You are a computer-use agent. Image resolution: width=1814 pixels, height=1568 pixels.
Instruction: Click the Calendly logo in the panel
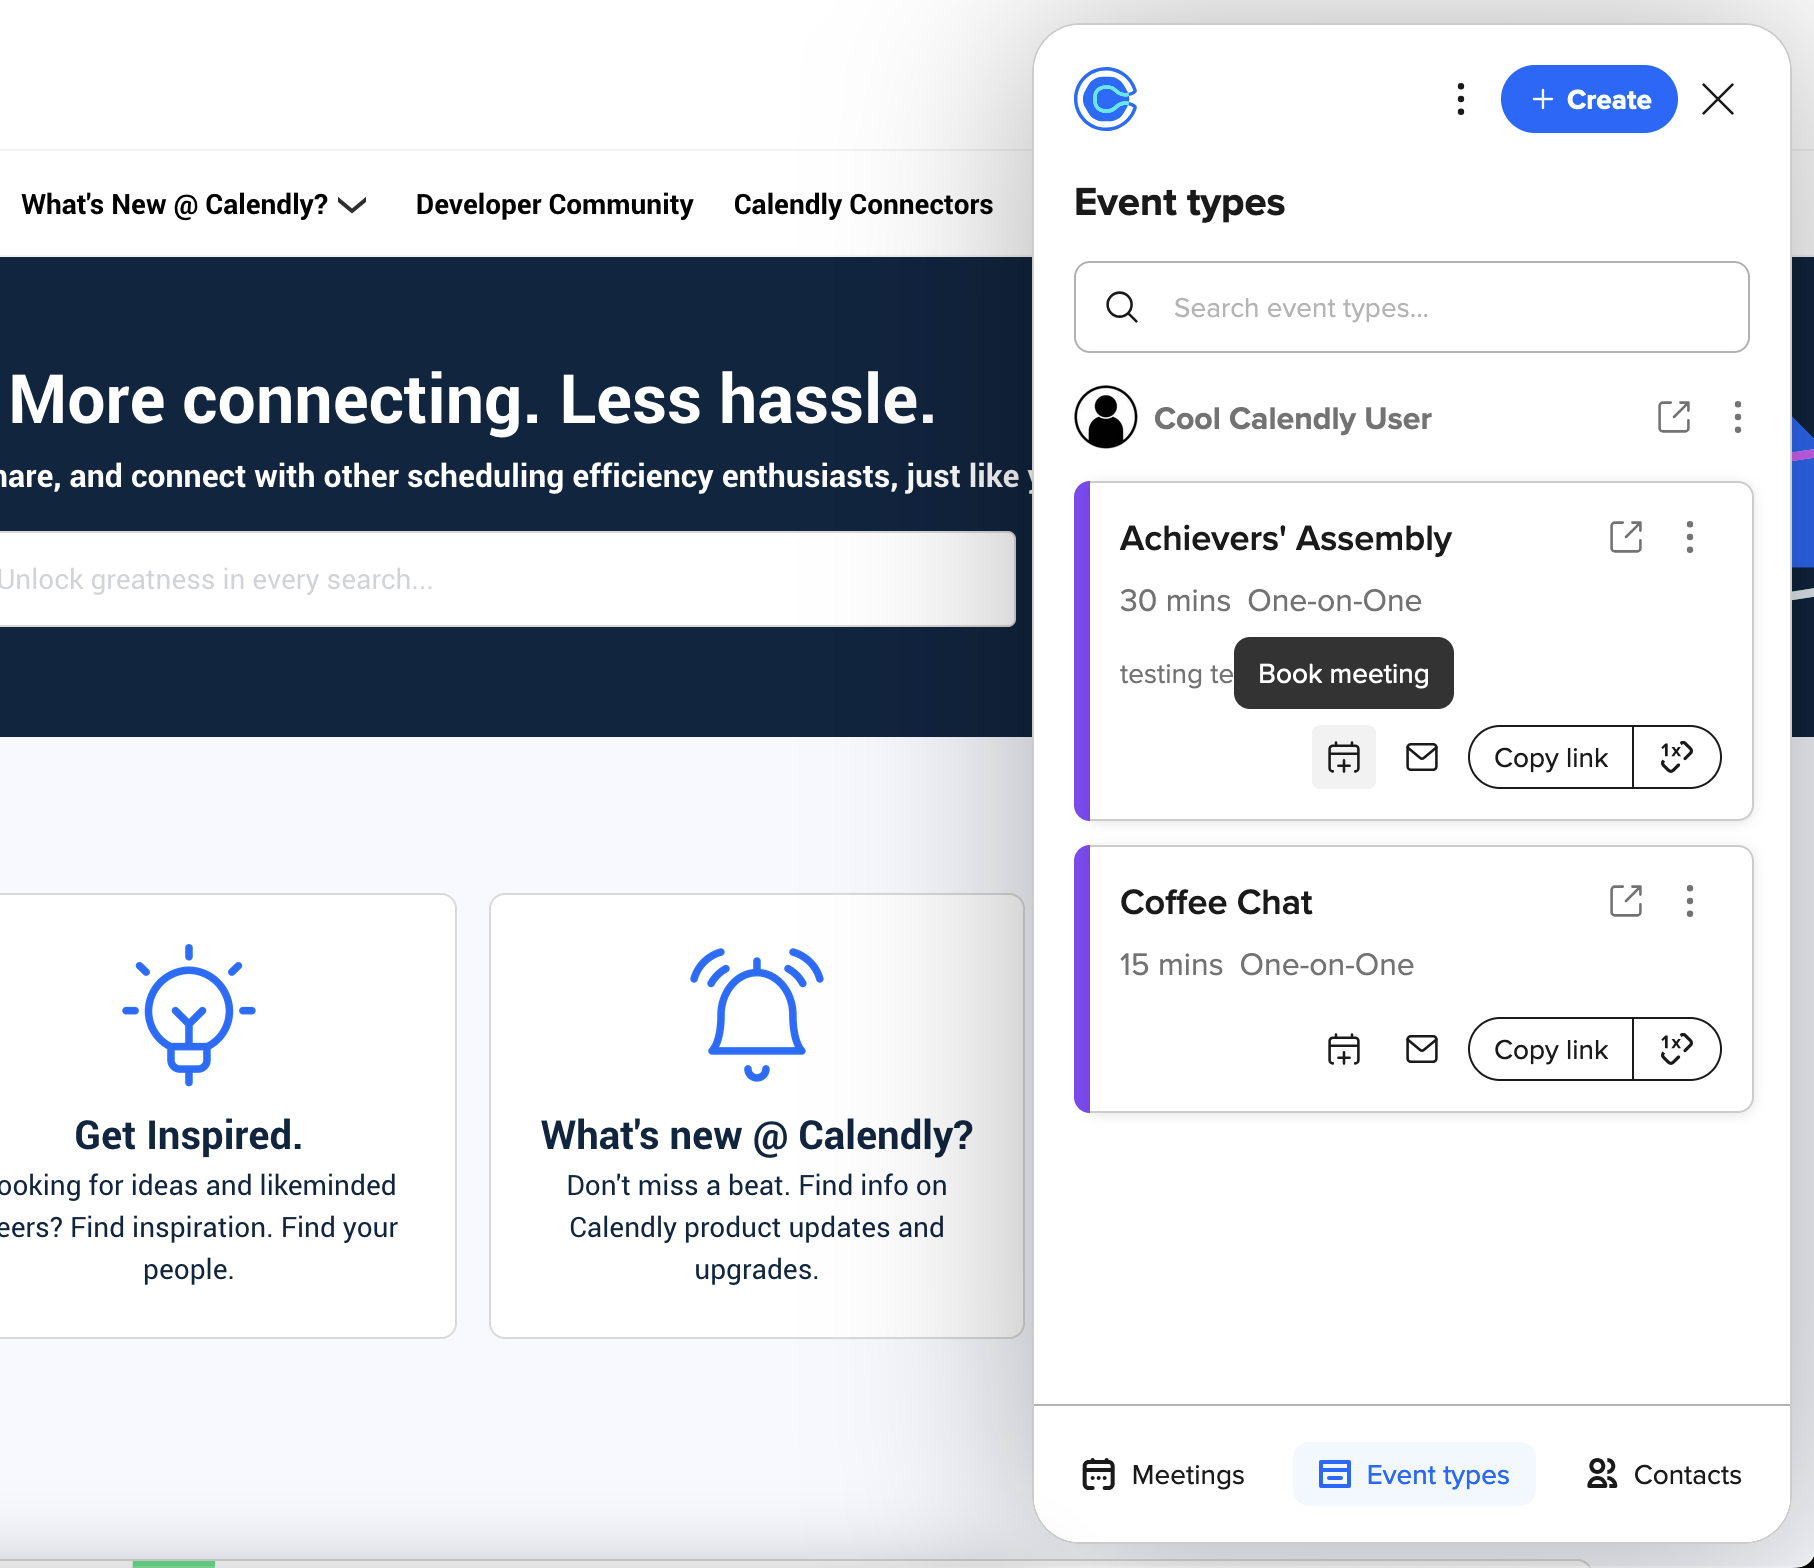click(1105, 99)
